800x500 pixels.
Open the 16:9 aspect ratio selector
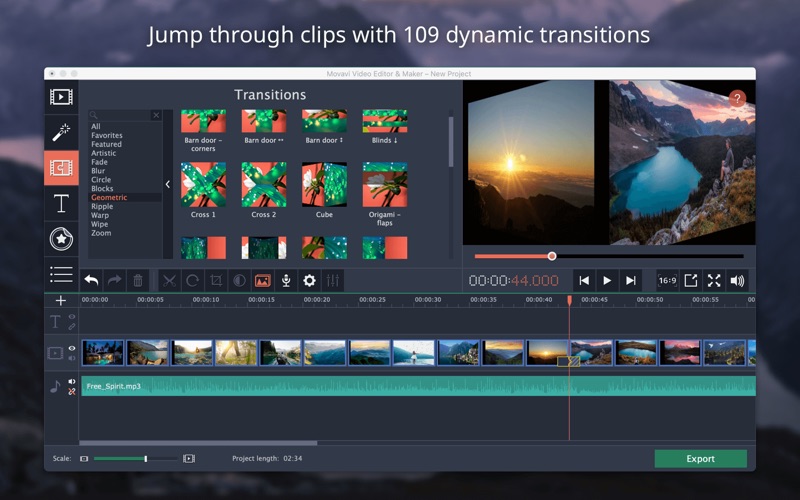coord(667,281)
